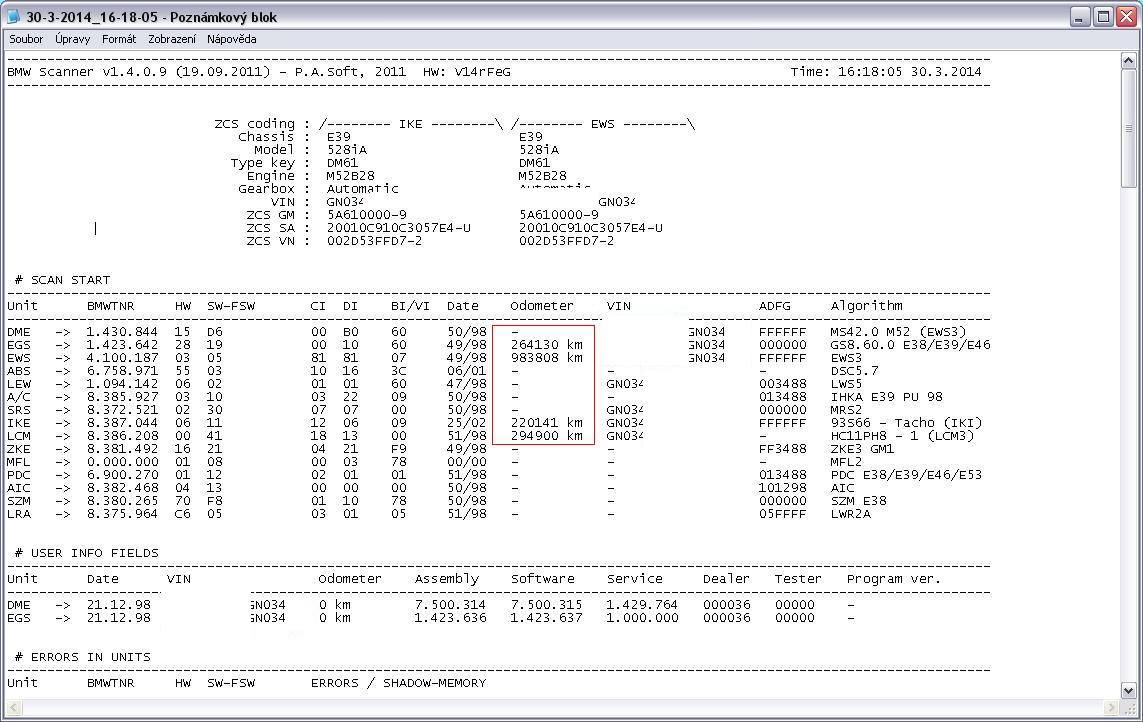This screenshot has height=722, width=1143.
Task: Click the SRS part number '8.372.521'
Action: point(122,410)
